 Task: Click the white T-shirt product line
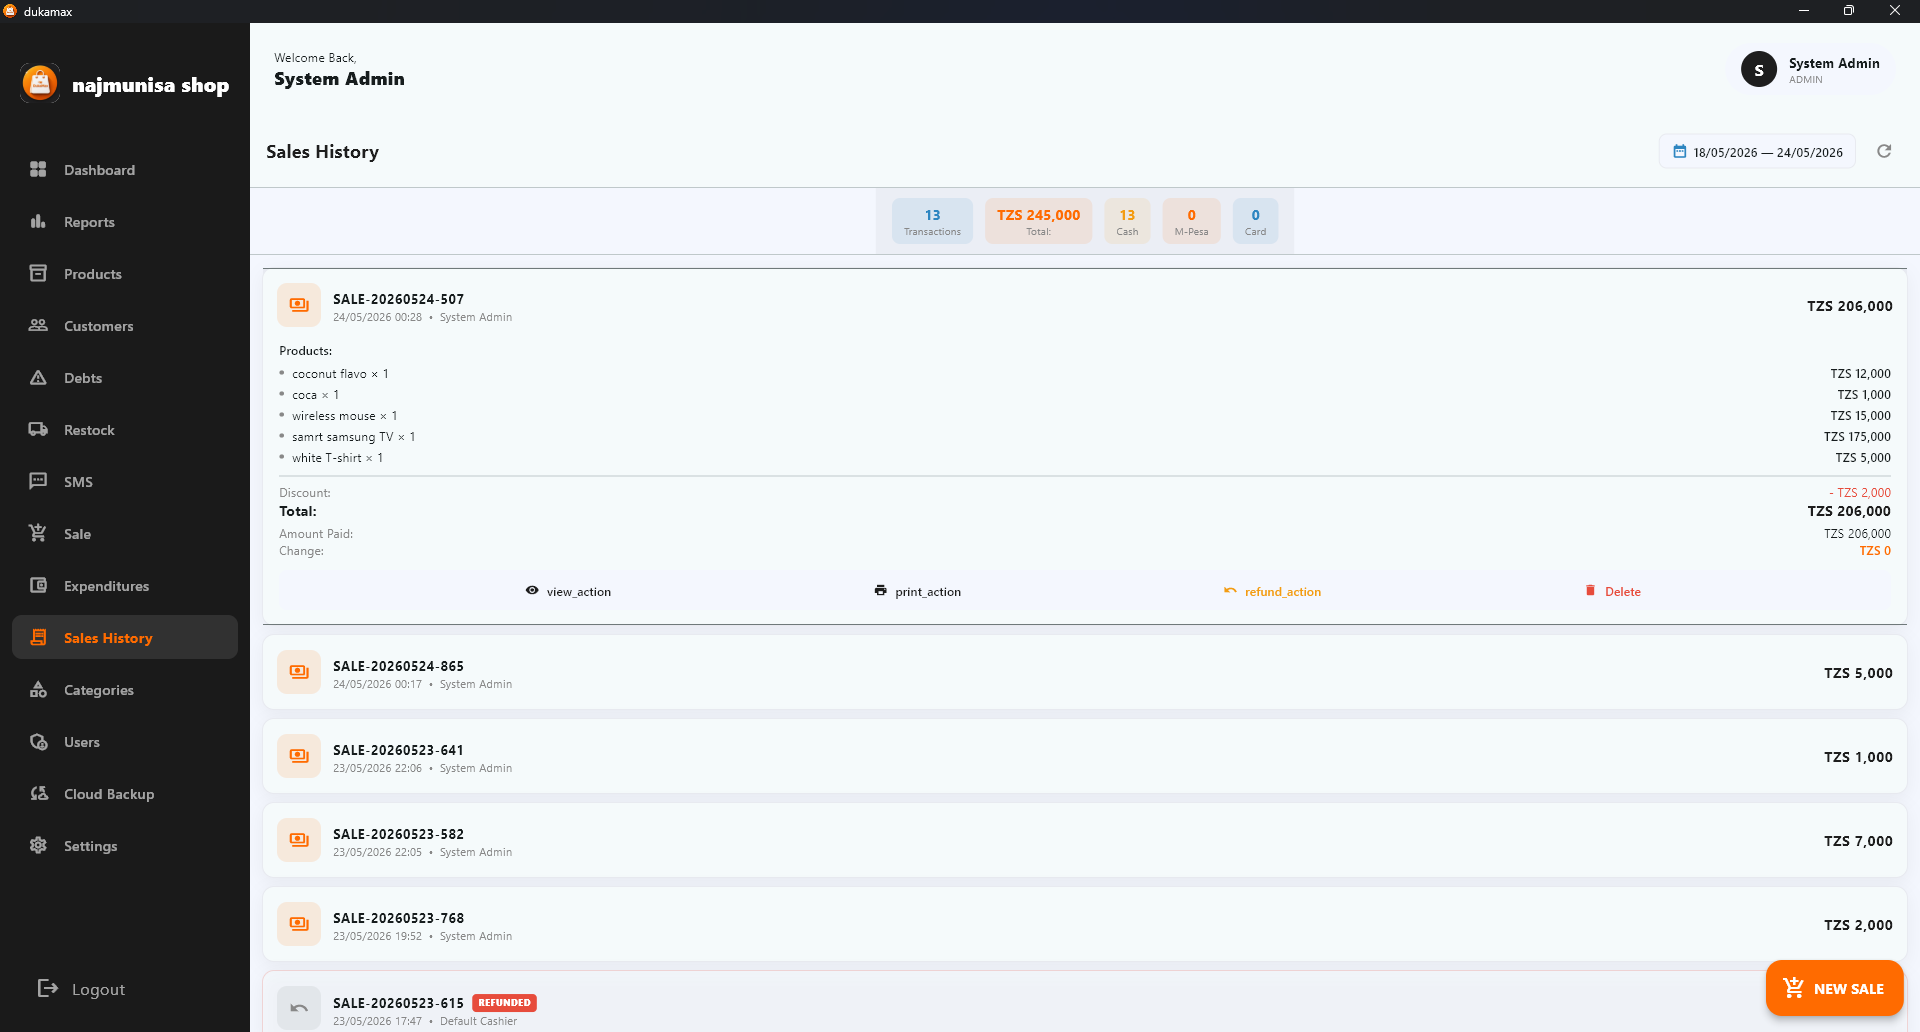click(x=1084, y=458)
